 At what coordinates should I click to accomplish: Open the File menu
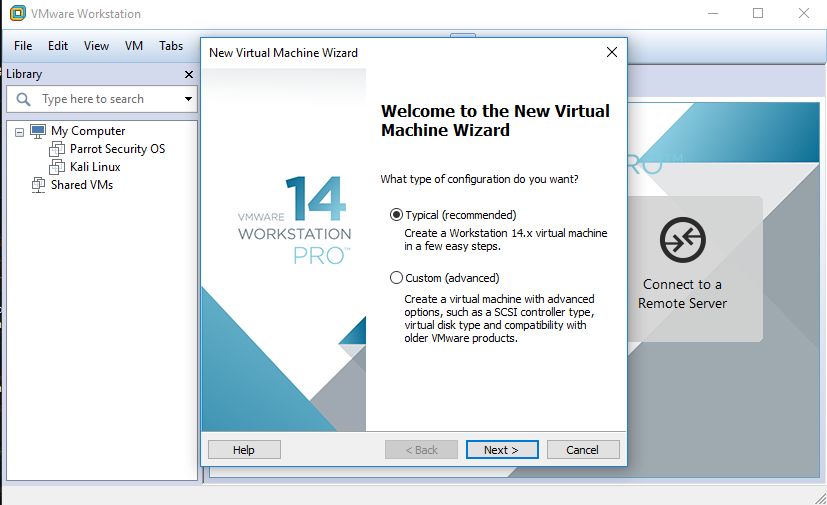tap(23, 46)
